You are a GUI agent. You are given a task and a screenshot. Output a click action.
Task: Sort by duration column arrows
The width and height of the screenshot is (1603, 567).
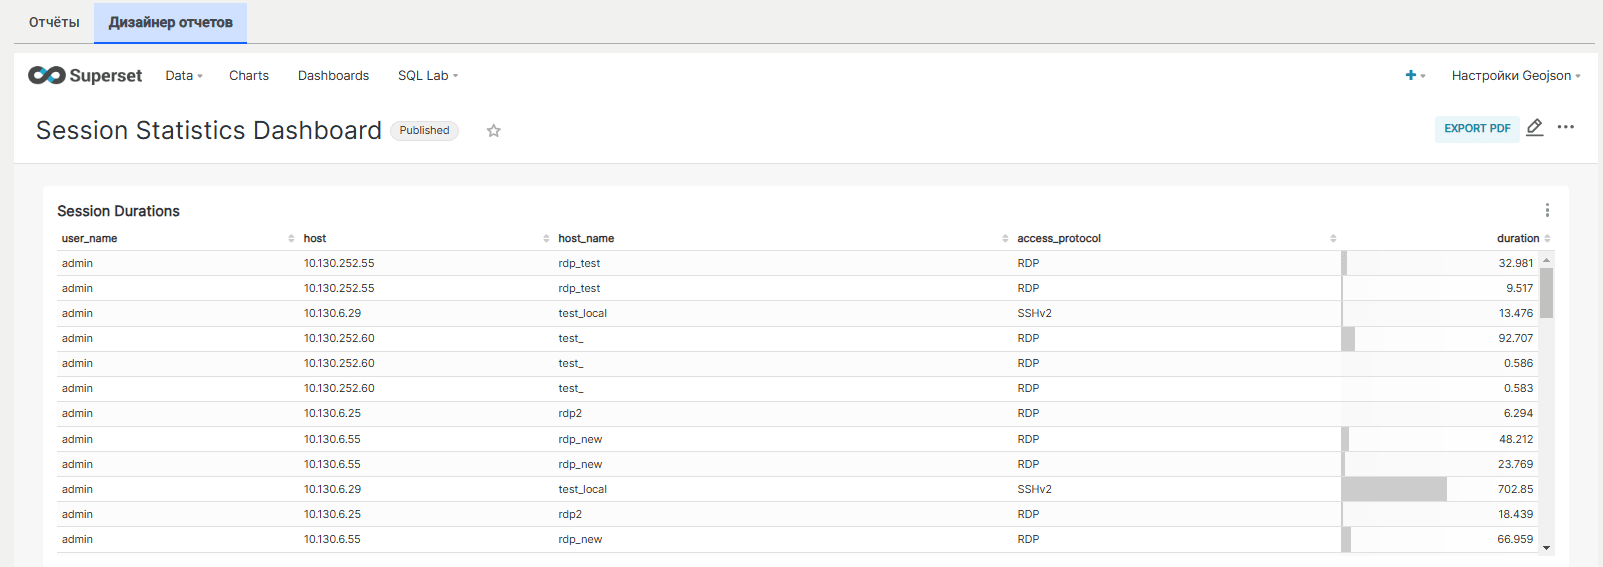click(1547, 238)
